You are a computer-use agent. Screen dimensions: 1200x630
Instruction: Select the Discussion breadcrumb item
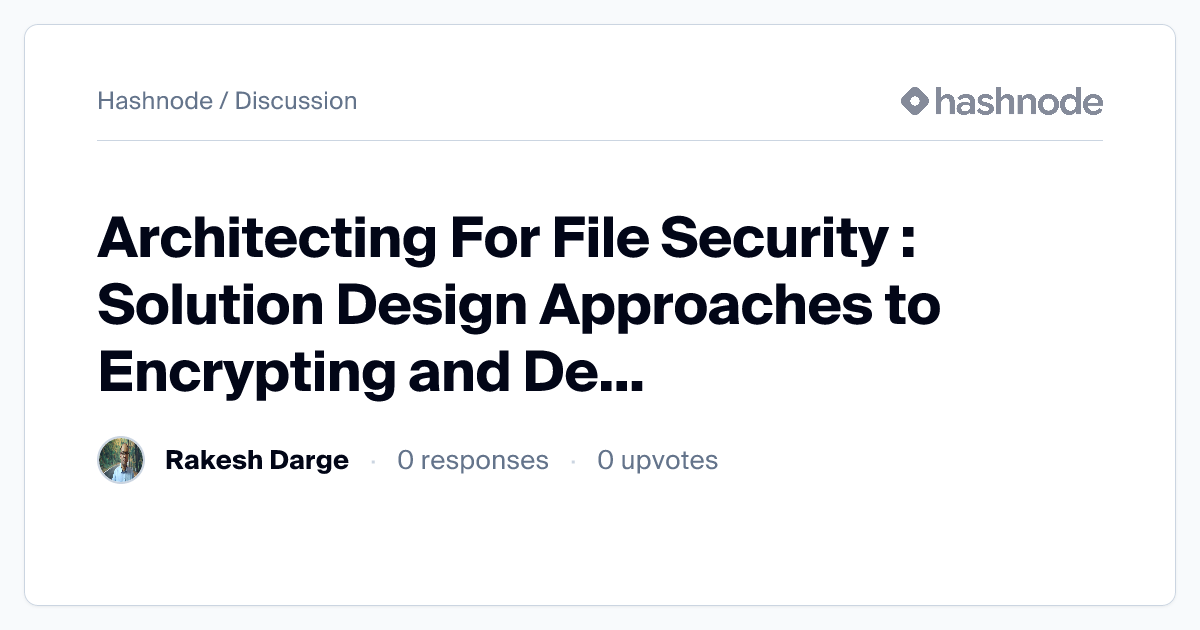(x=296, y=101)
